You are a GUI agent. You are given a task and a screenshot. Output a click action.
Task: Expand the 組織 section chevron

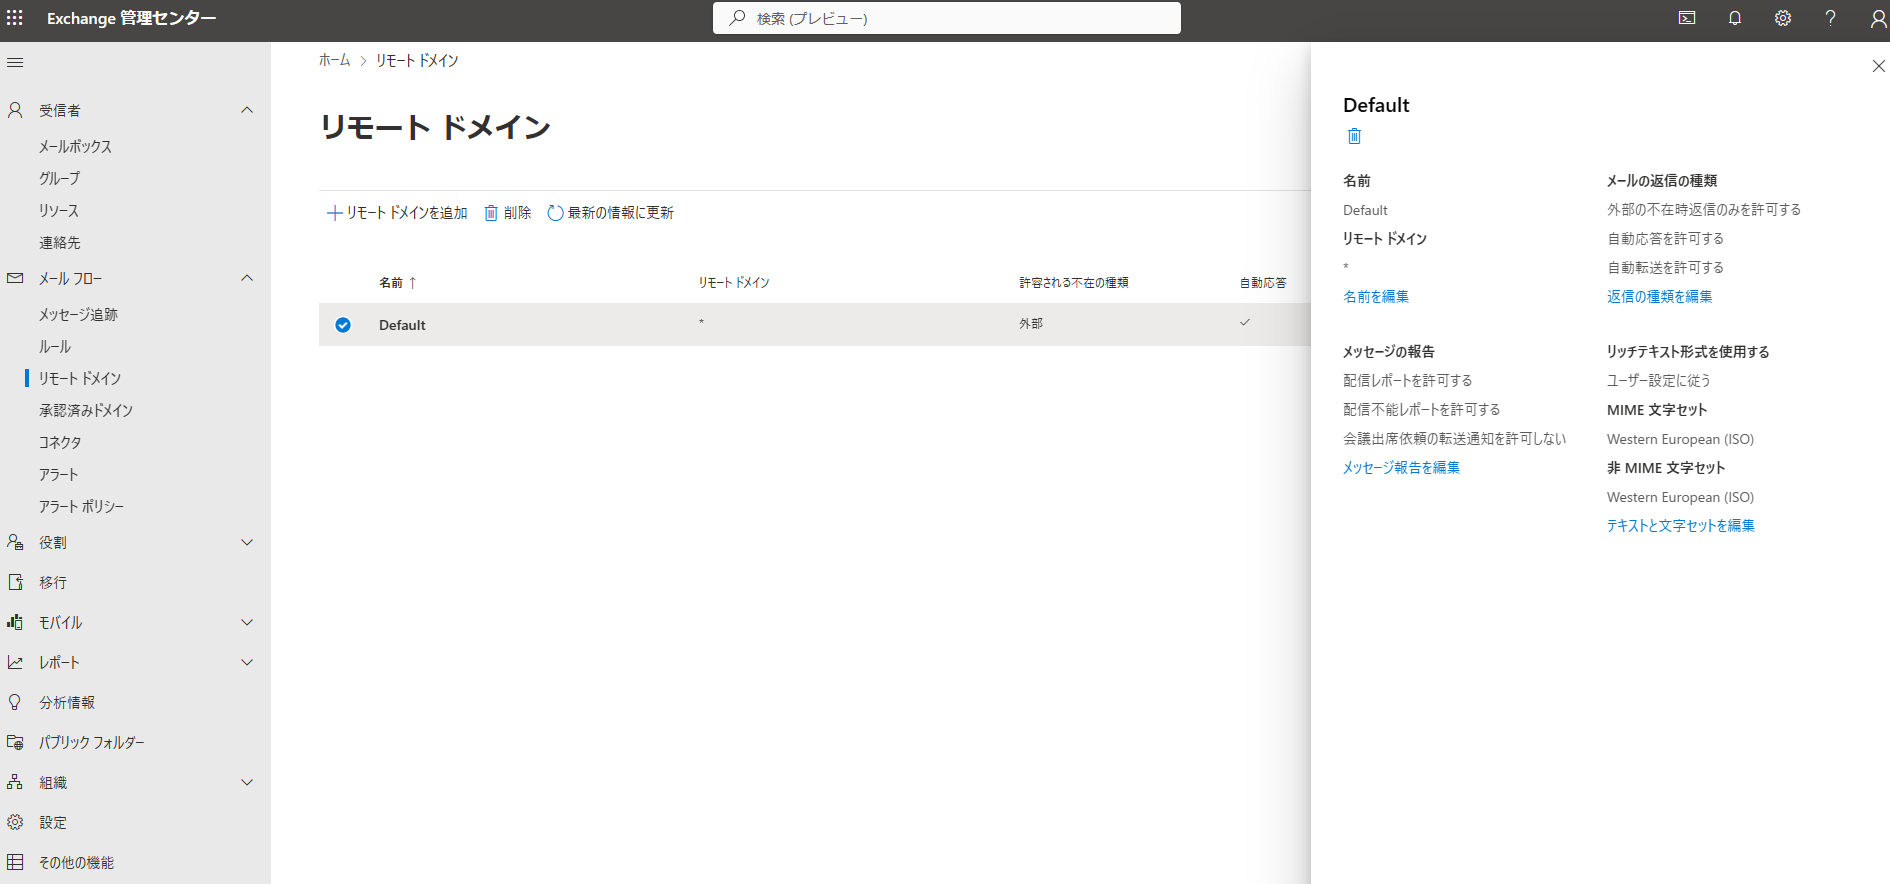click(247, 782)
